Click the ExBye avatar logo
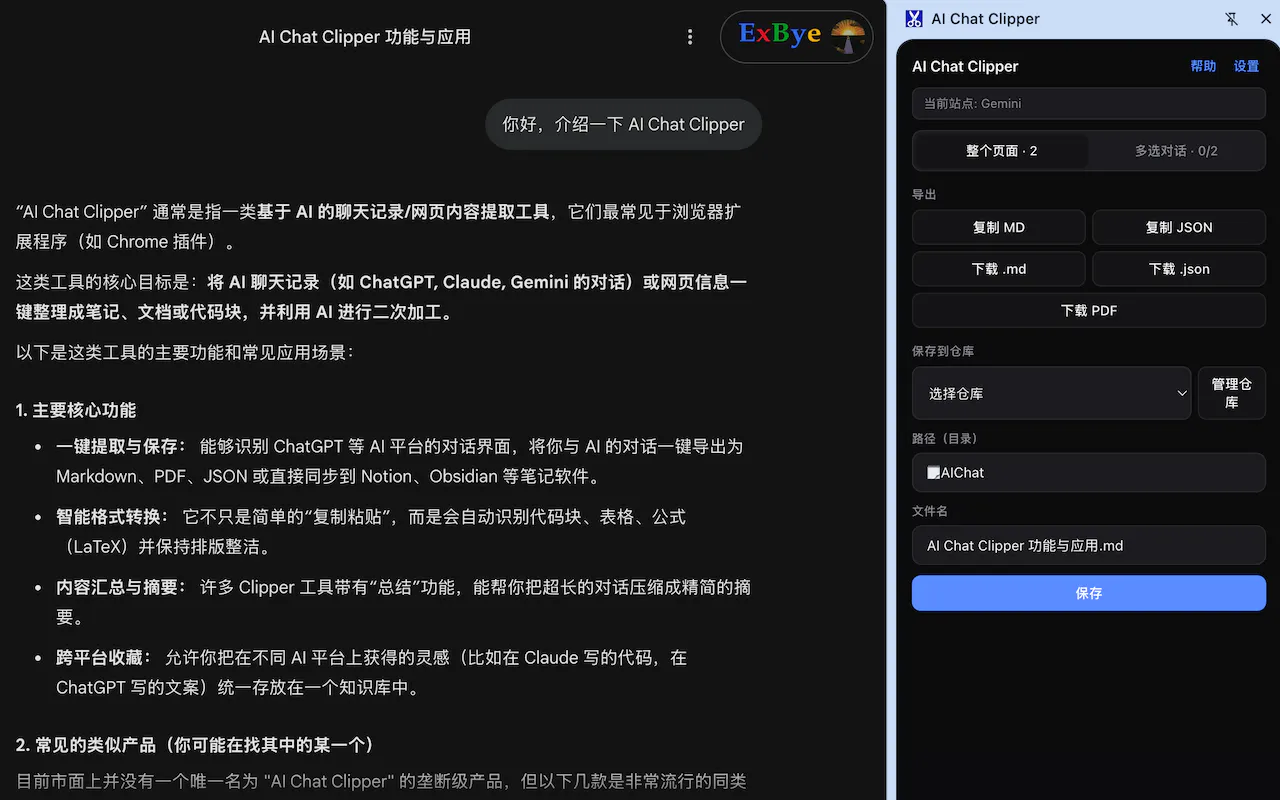The width and height of the screenshot is (1280, 800). pyautogui.click(x=796, y=37)
